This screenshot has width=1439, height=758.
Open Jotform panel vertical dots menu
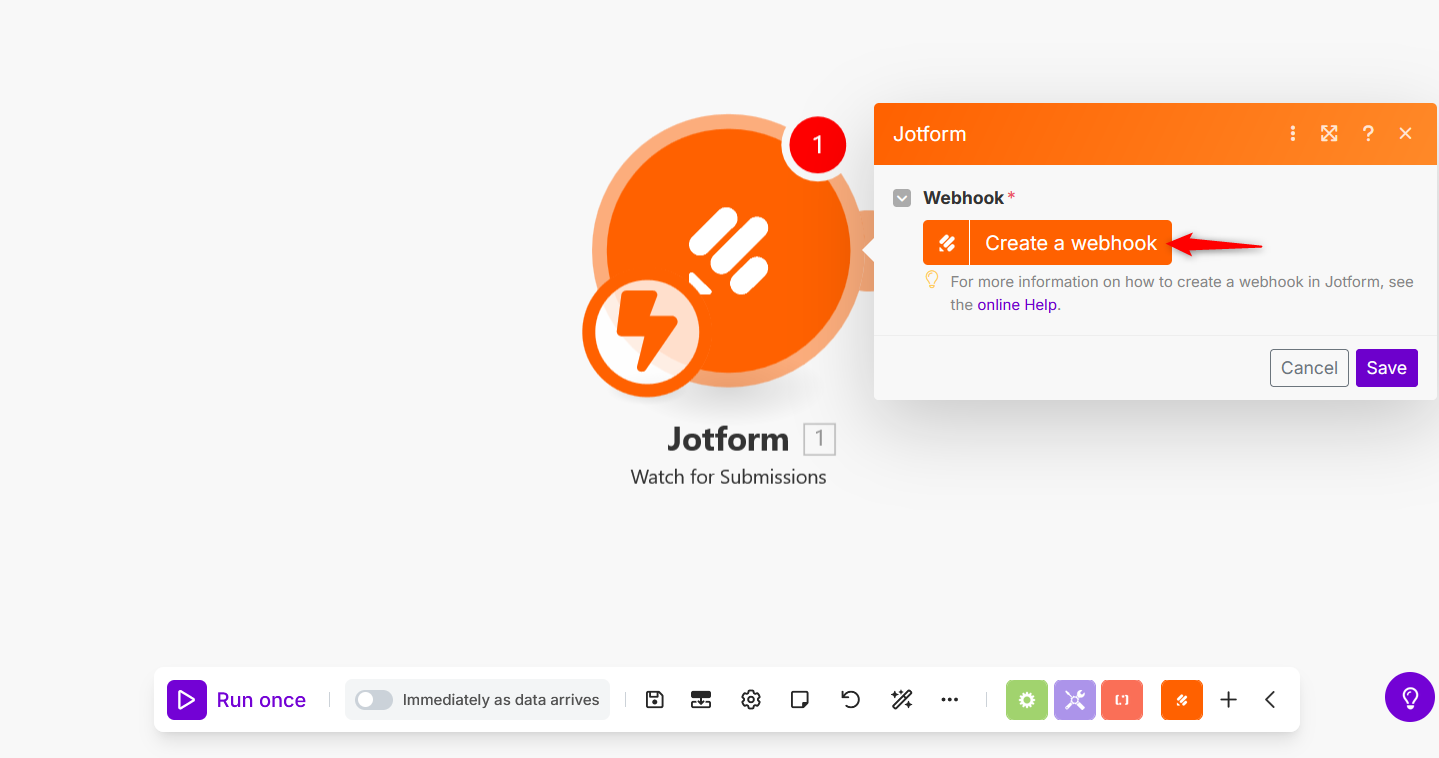[x=1293, y=134]
